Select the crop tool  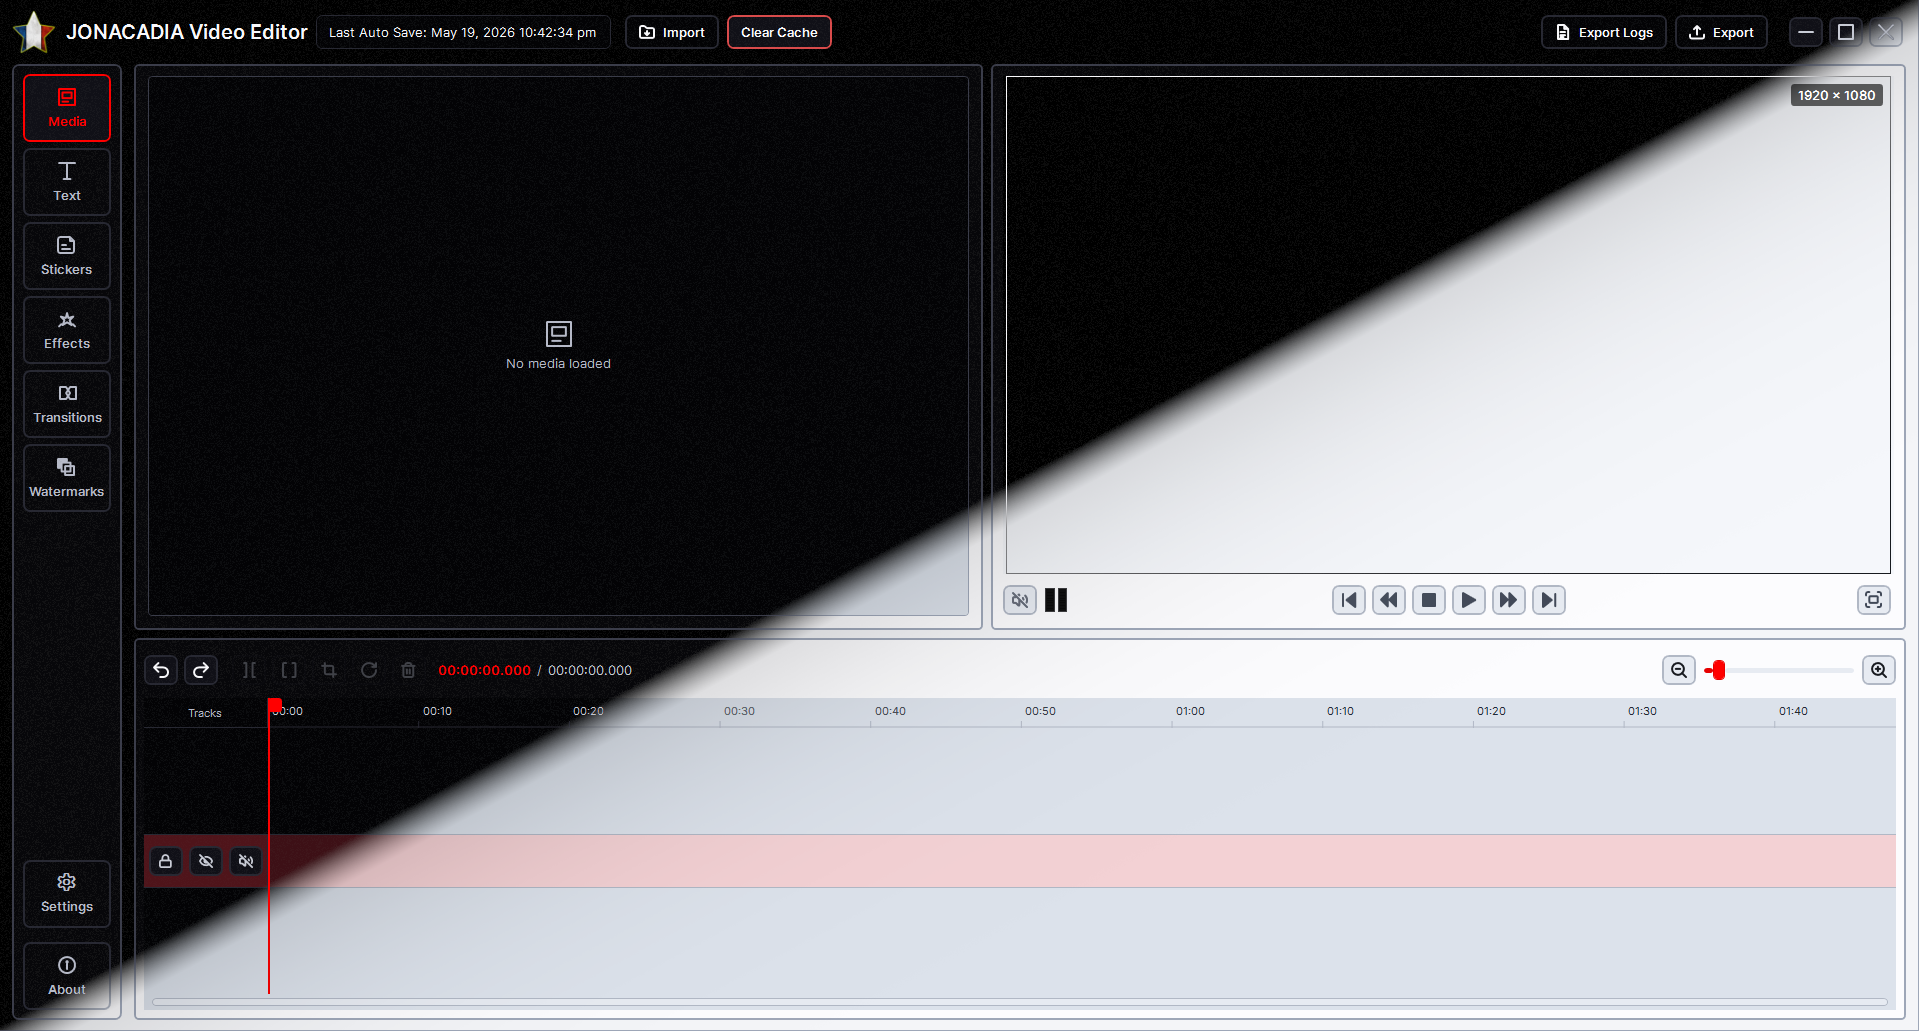[x=329, y=670]
